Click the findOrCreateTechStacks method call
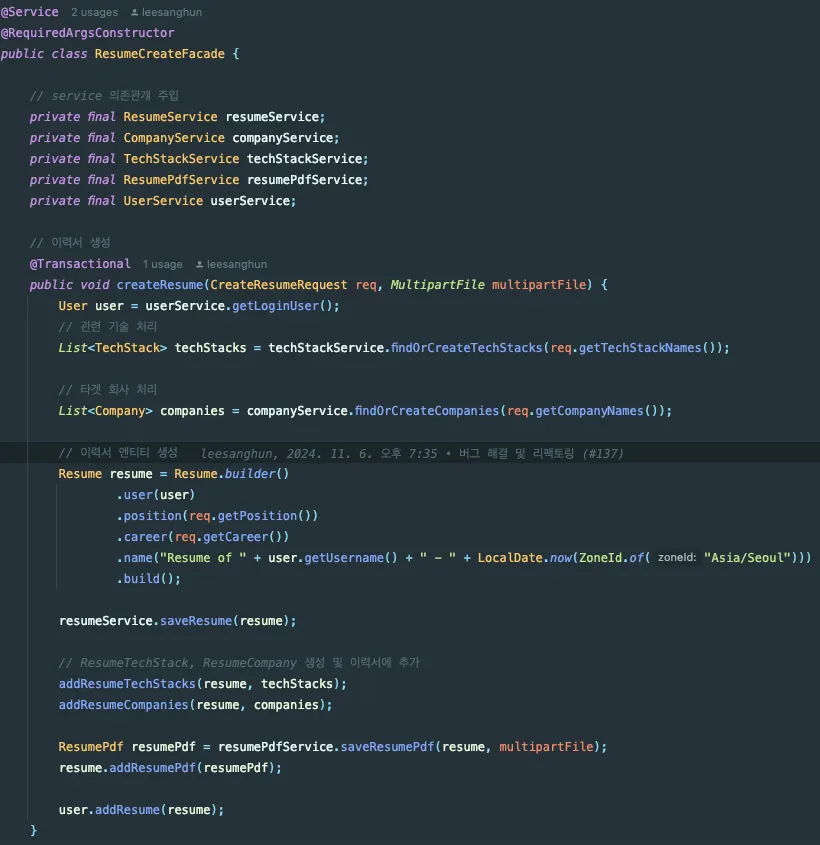The image size is (820, 845). coord(466,348)
